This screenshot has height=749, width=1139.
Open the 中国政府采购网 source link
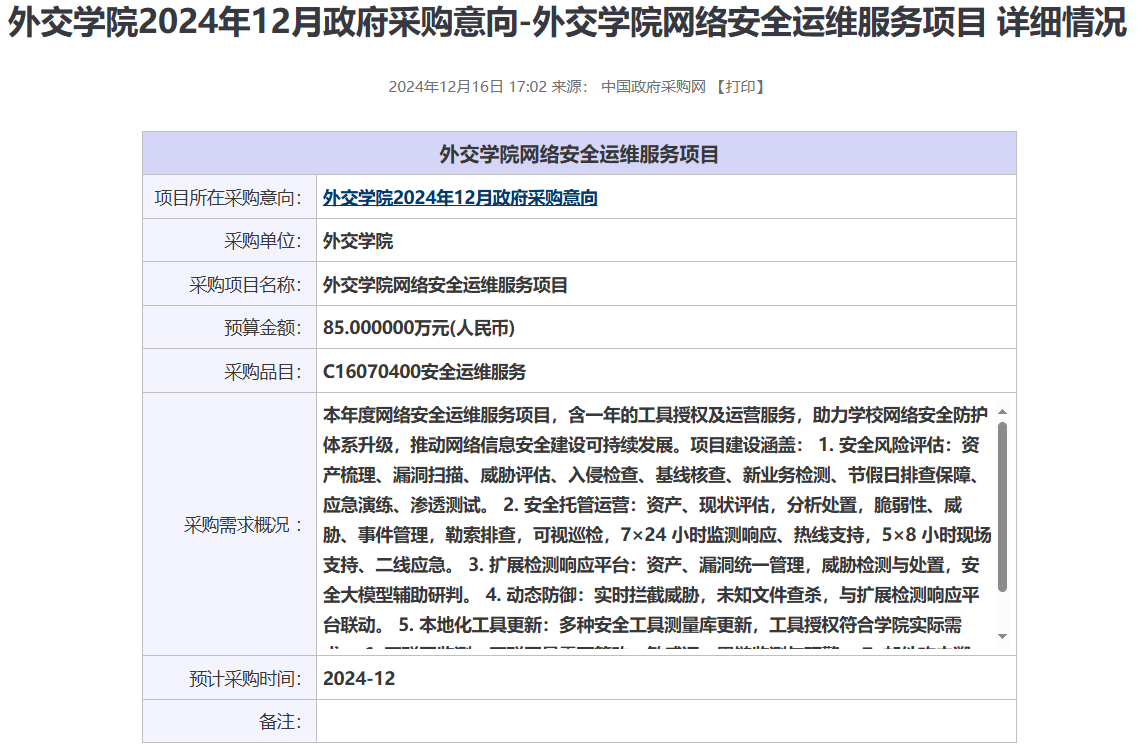coord(654,87)
